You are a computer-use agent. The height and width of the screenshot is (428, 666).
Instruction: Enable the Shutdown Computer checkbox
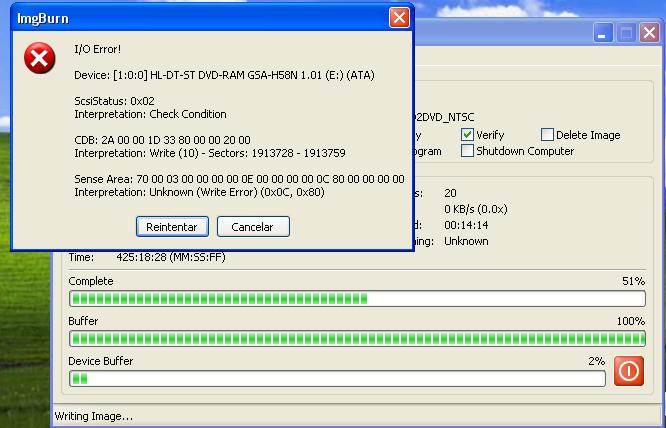coord(467,151)
